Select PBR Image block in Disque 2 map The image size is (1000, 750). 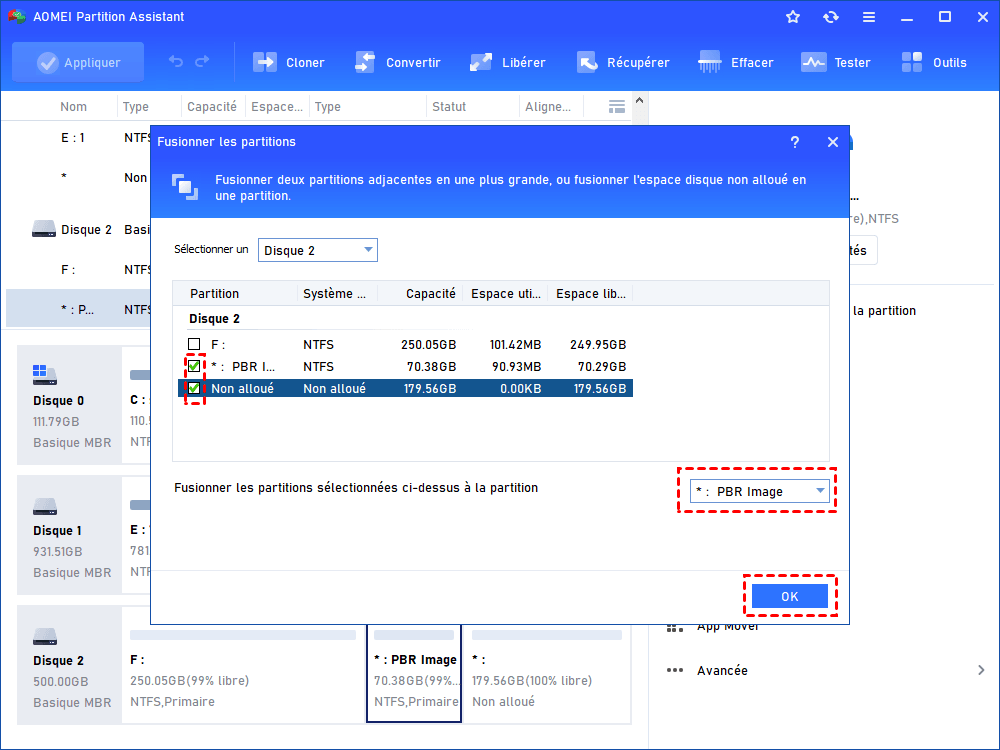tap(414, 673)
